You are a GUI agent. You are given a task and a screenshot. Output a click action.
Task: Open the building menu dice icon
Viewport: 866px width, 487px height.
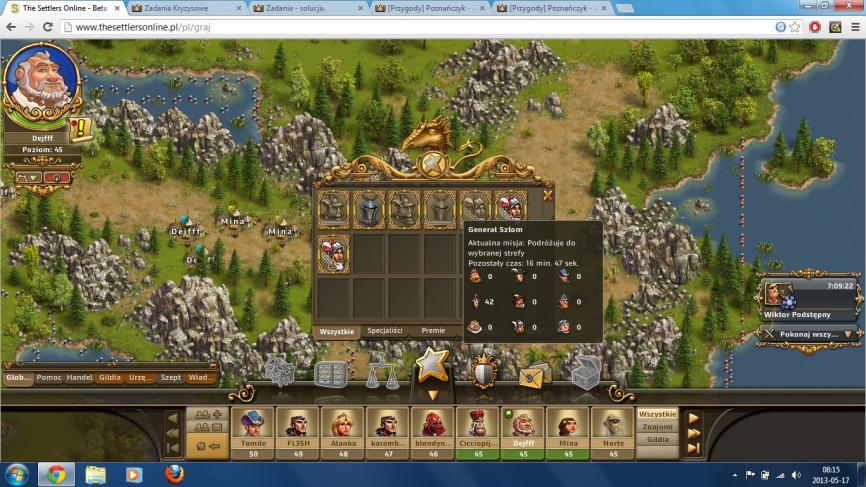click(279, 373)
